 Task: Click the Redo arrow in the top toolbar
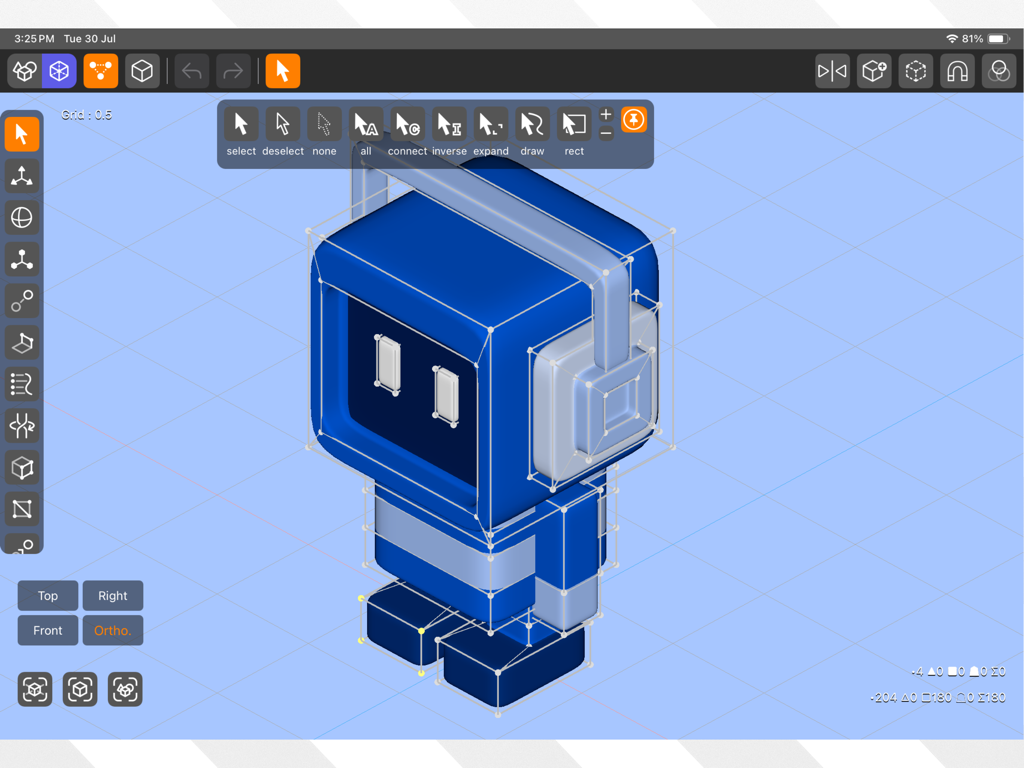233,71
